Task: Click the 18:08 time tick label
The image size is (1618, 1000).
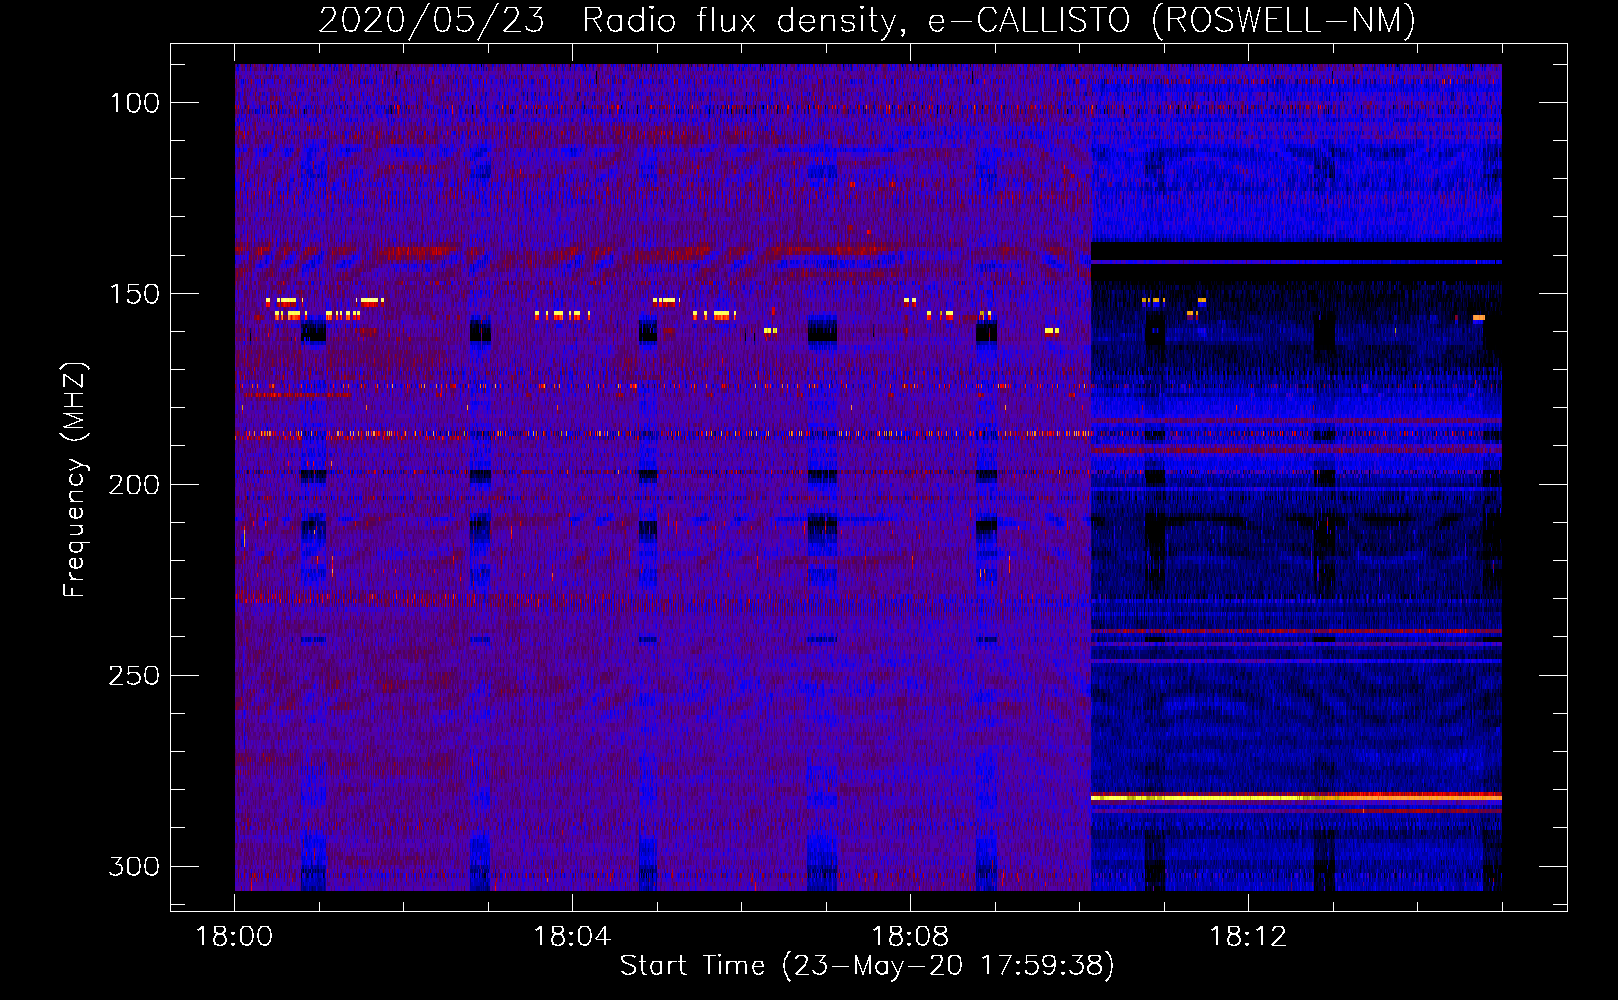Action: tap(910, 937)
